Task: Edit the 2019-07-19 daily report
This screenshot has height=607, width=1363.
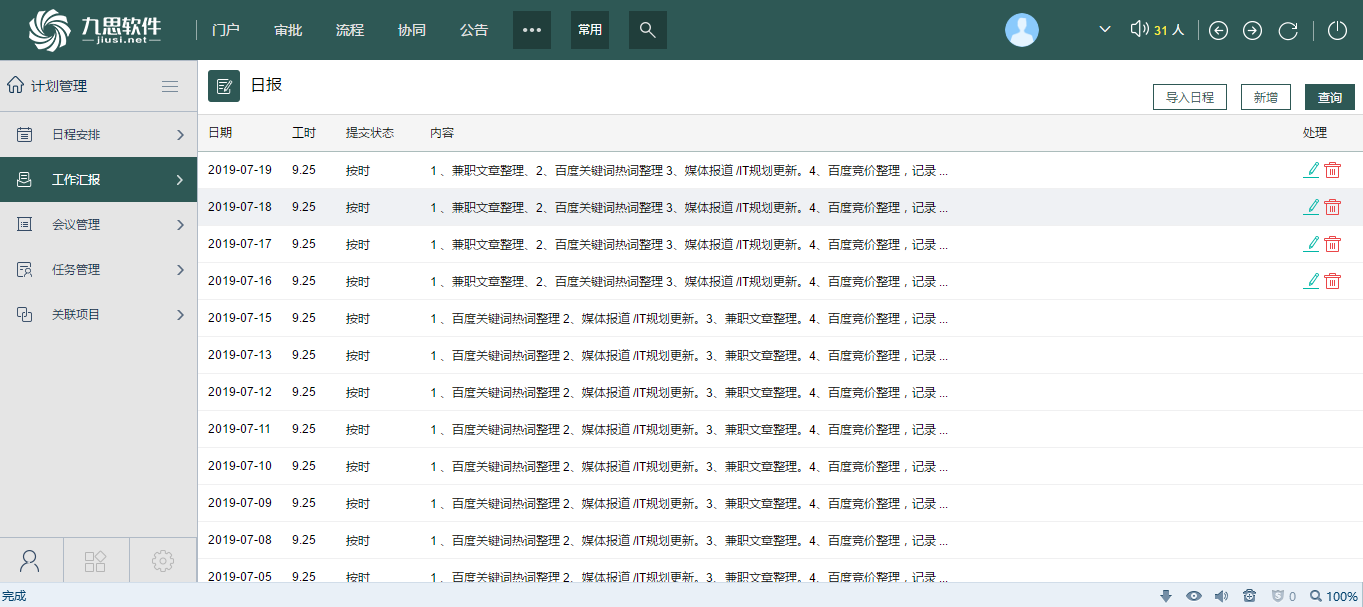Action: [x=1311, y=170]
